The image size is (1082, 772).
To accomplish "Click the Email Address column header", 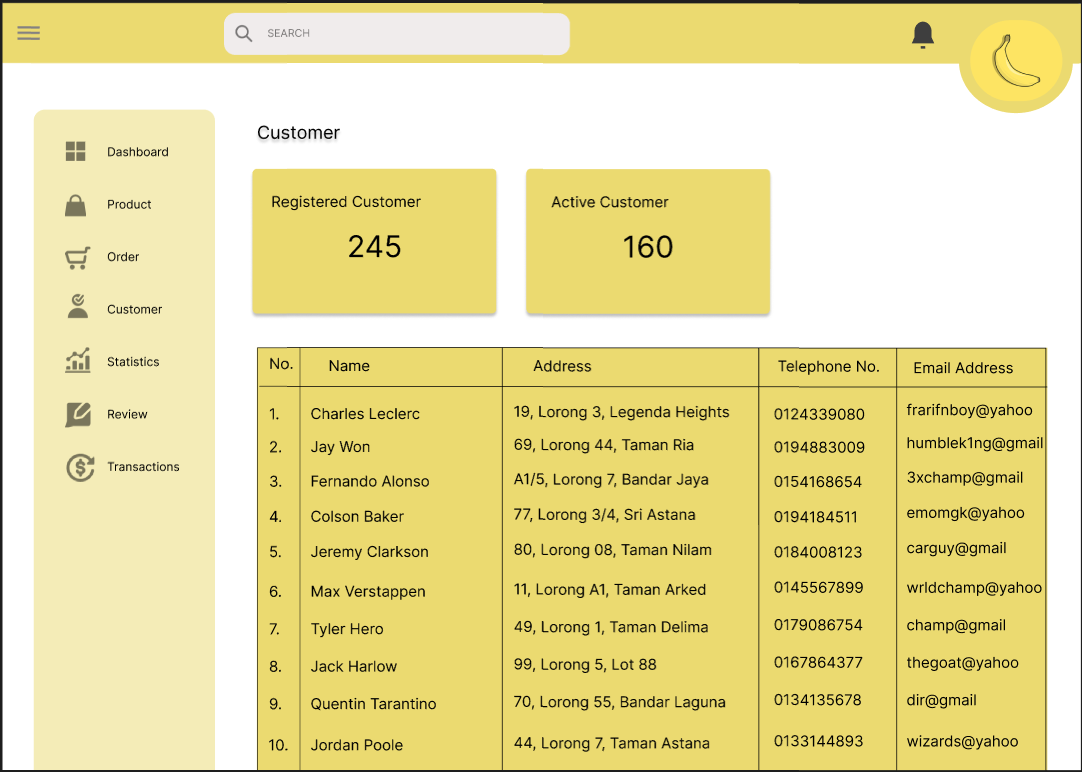I will [962, 368].
